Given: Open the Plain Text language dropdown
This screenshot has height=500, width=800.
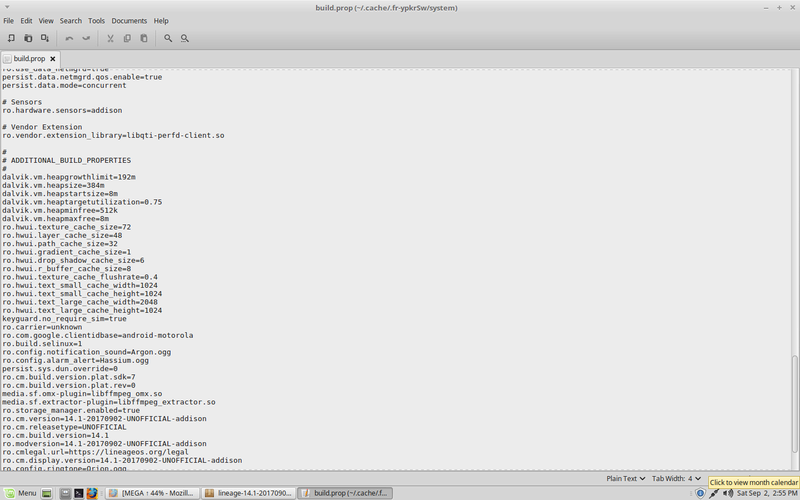Looking at the screenshot, I should coord(626,479).
